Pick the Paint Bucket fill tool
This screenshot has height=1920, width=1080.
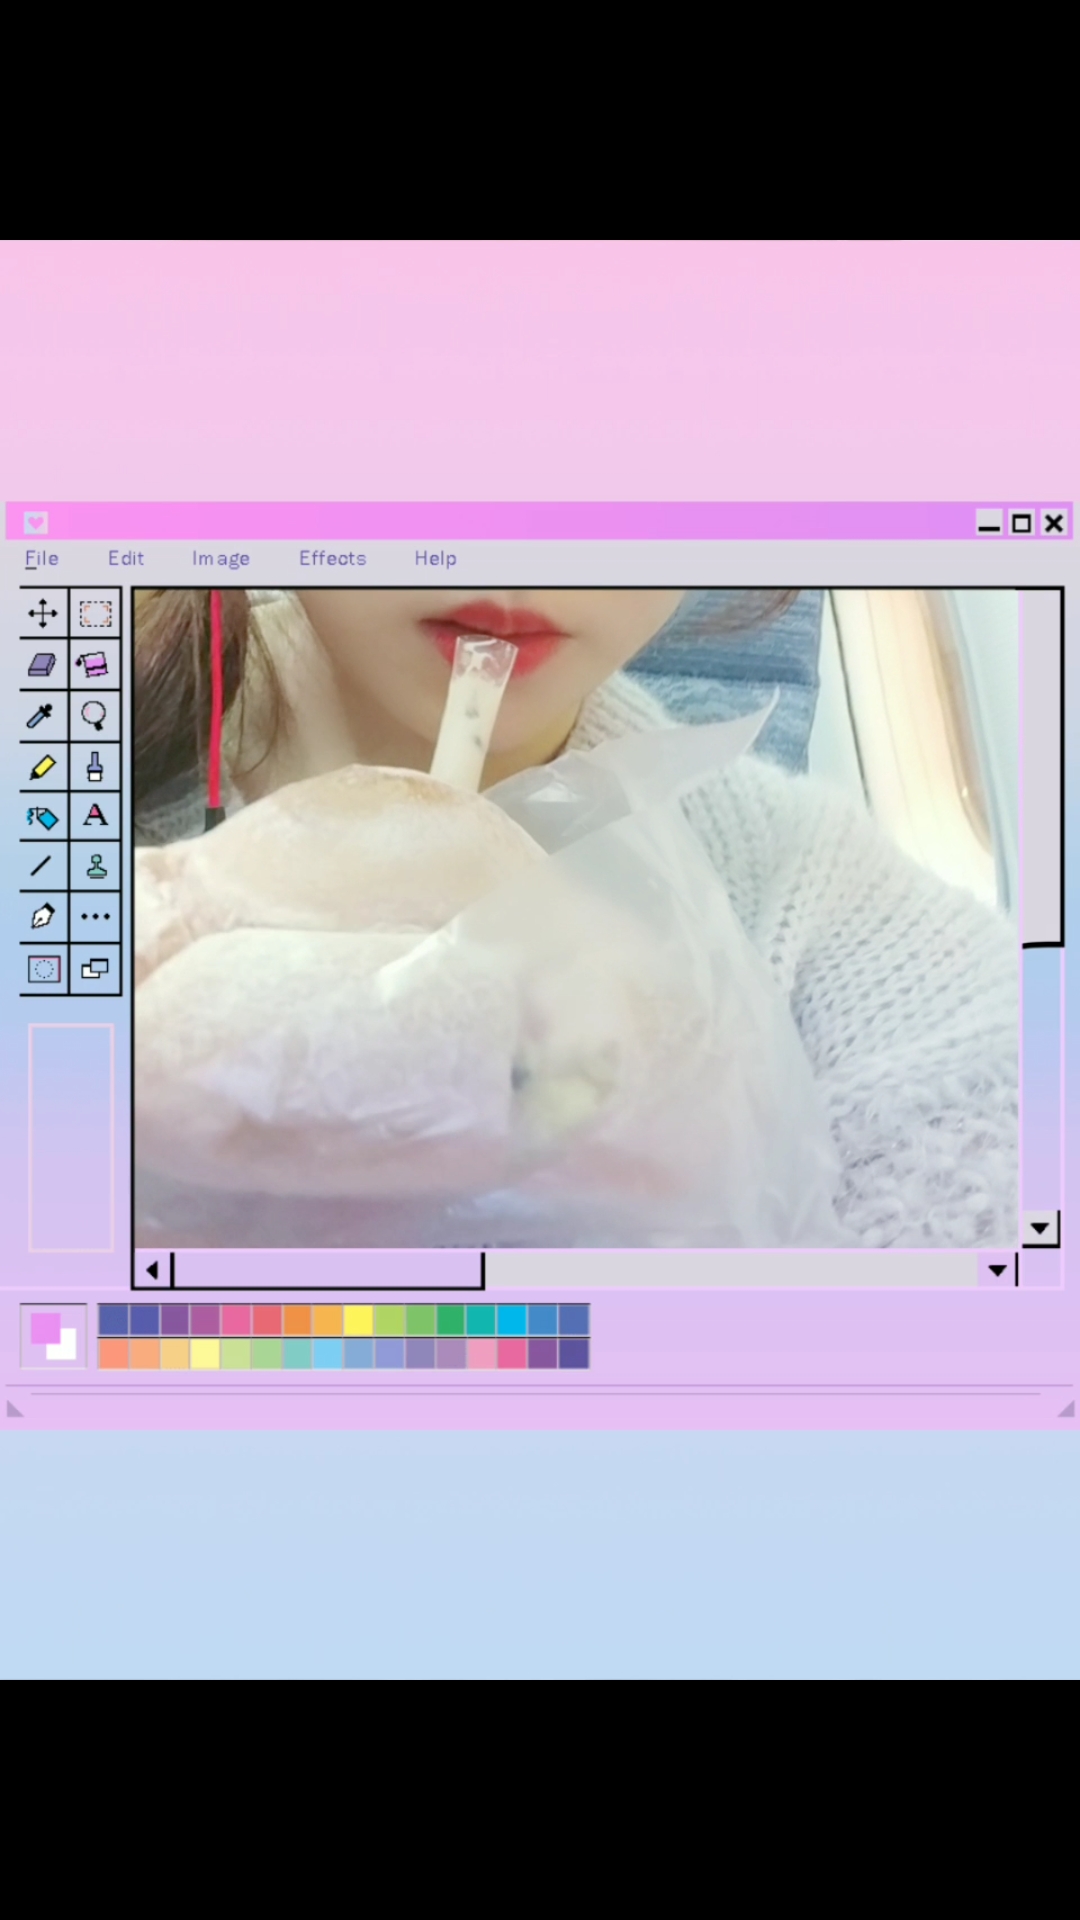pos(43,818)
